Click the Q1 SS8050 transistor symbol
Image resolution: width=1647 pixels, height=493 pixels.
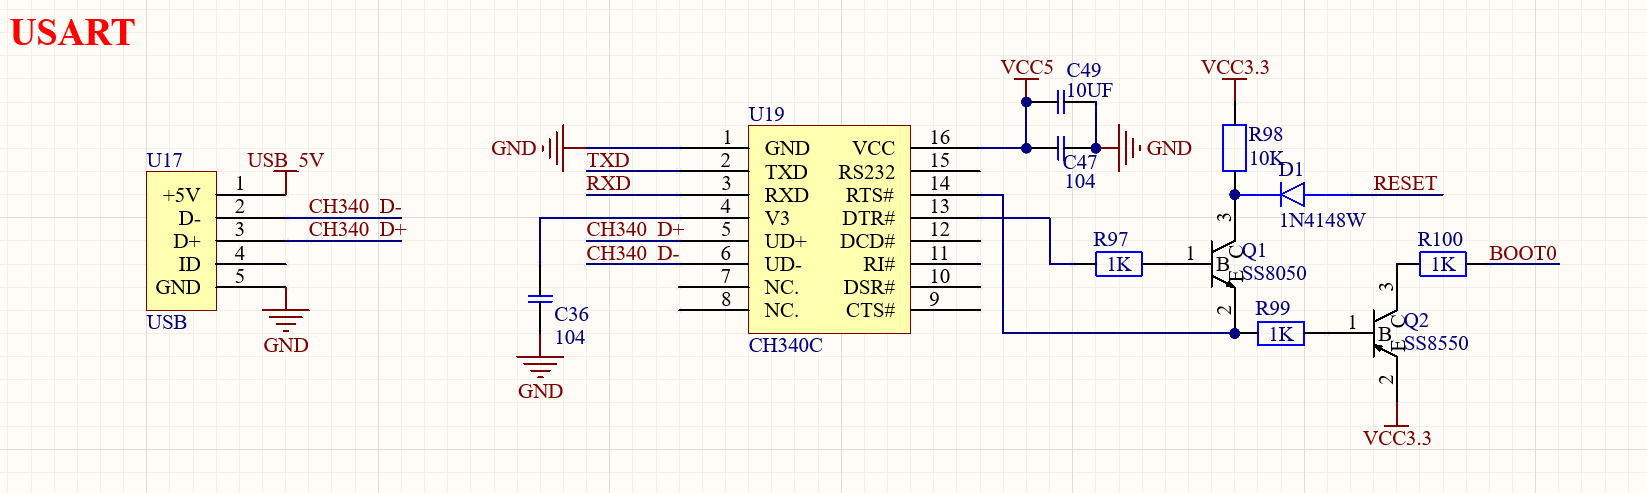click(x=1225, y=264)
